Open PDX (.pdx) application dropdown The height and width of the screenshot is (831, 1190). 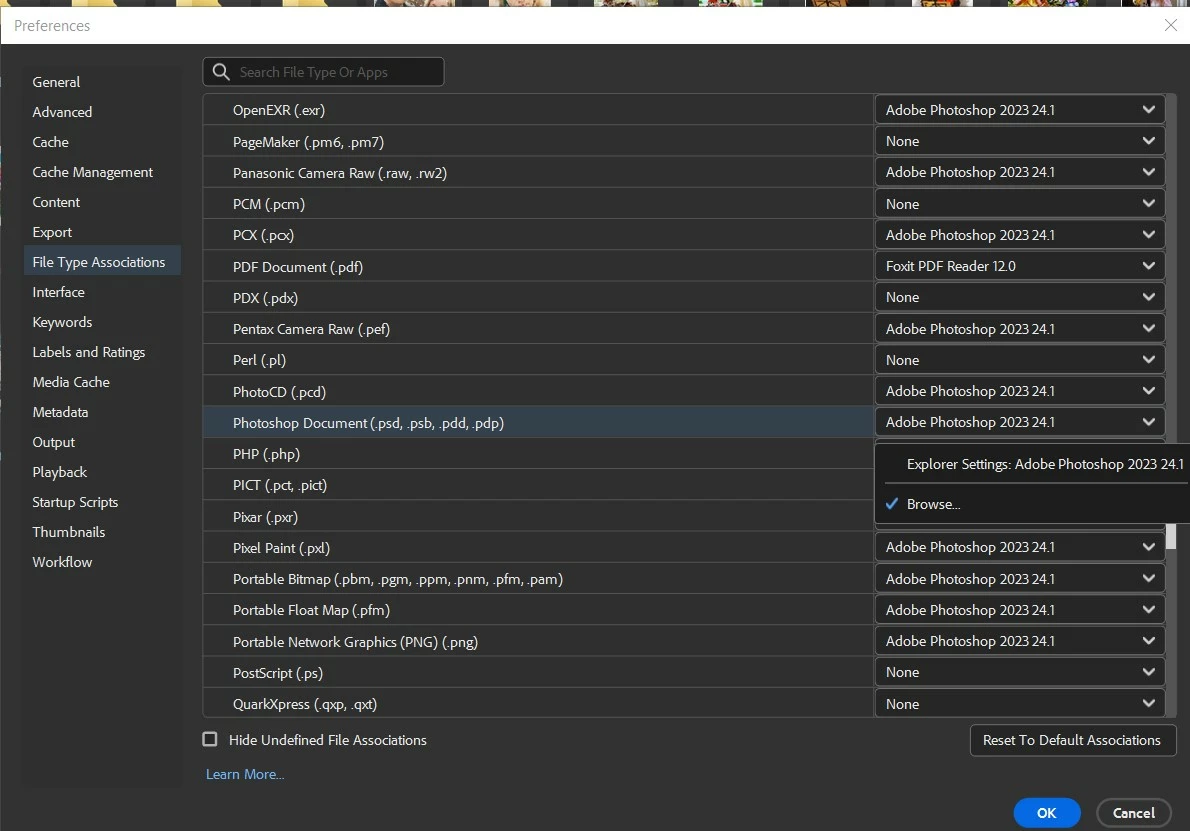pyautogui.click(x=1019, y=297)
